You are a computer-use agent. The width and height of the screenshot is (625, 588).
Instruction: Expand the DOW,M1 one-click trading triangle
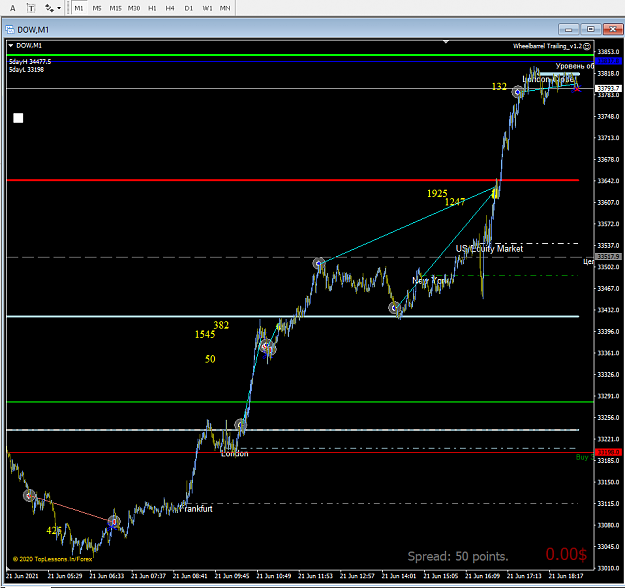[11, 45]
